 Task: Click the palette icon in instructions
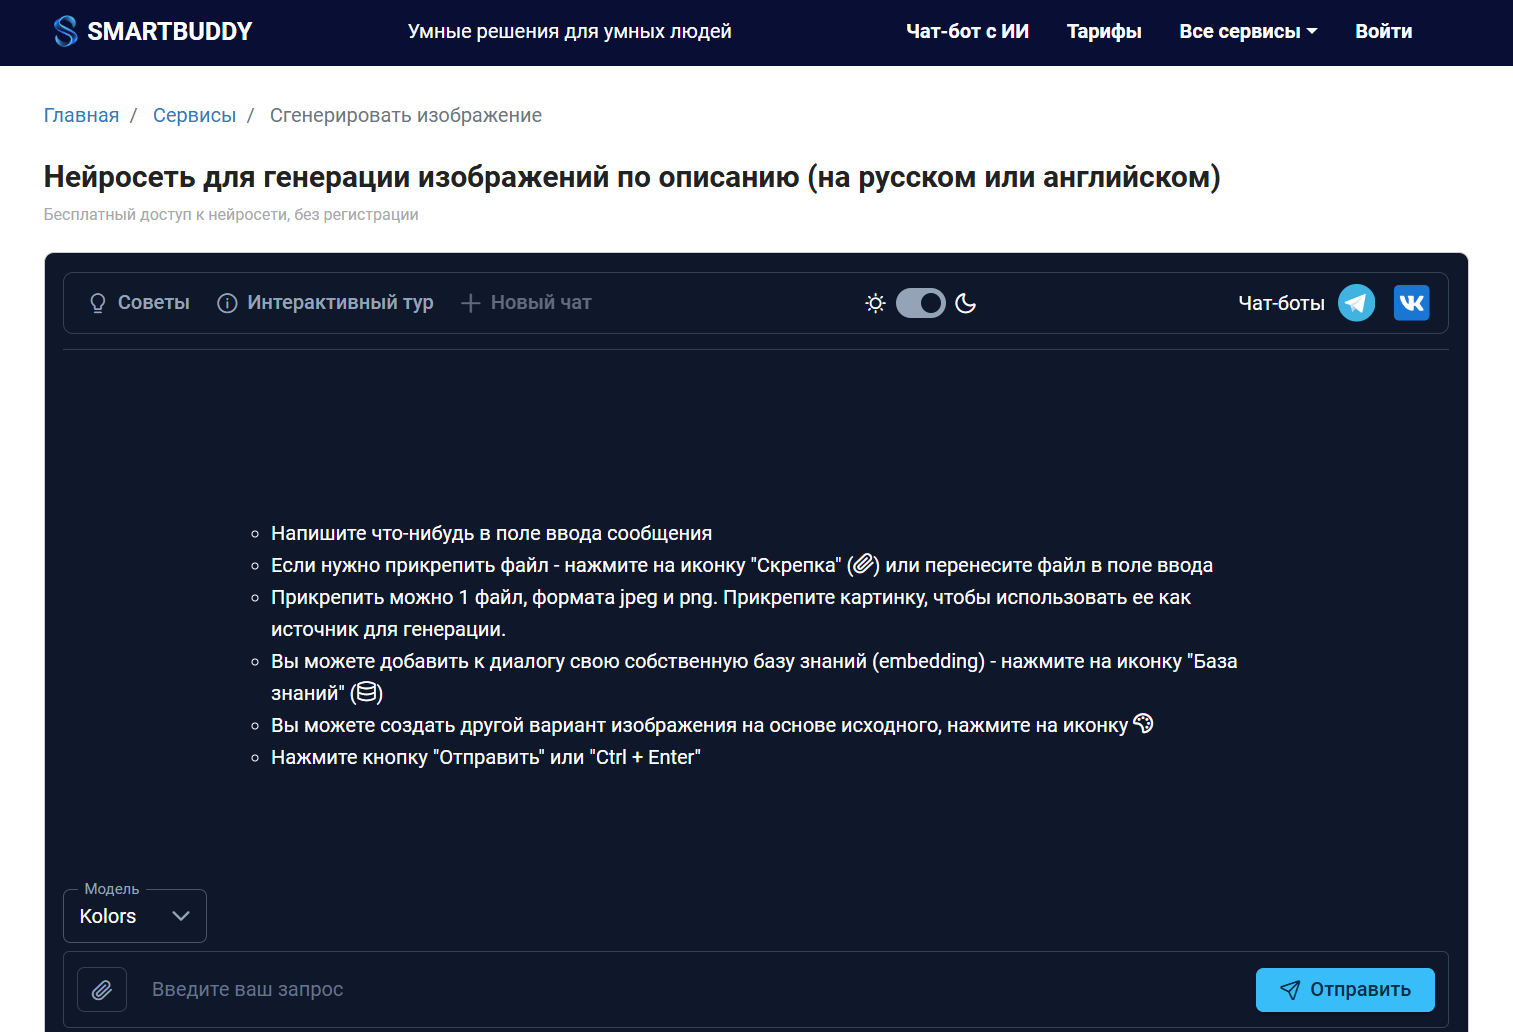coord(1143,724)
